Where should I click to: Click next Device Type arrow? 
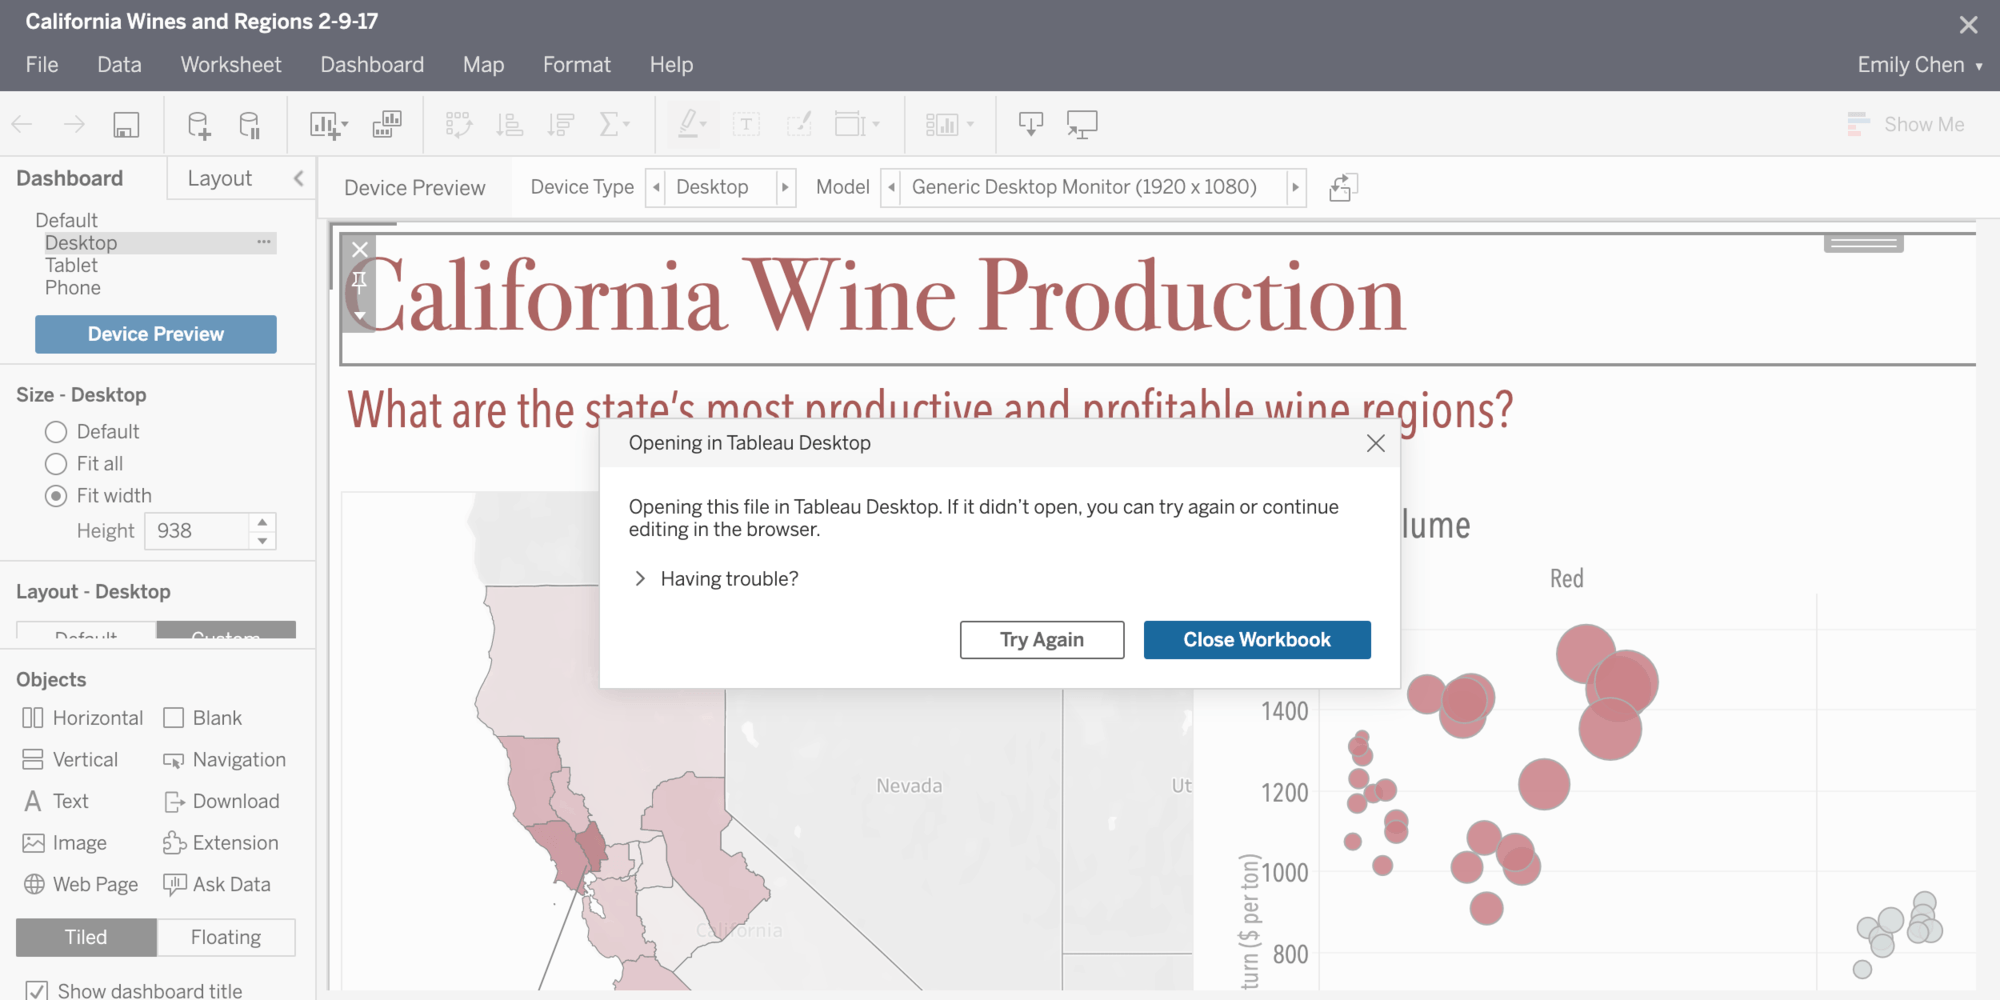click(x=786, y=187)
